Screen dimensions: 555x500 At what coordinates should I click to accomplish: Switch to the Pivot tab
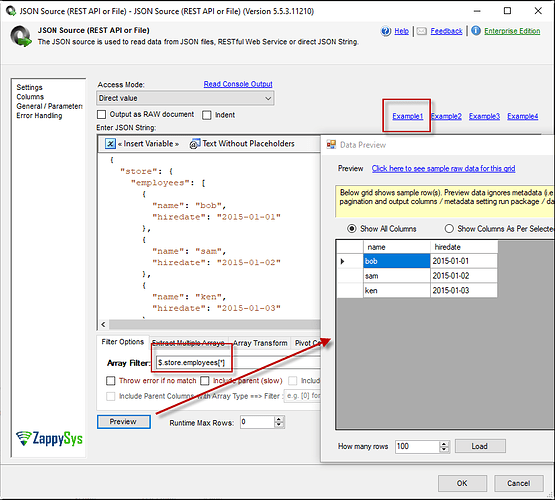[306, 343]
